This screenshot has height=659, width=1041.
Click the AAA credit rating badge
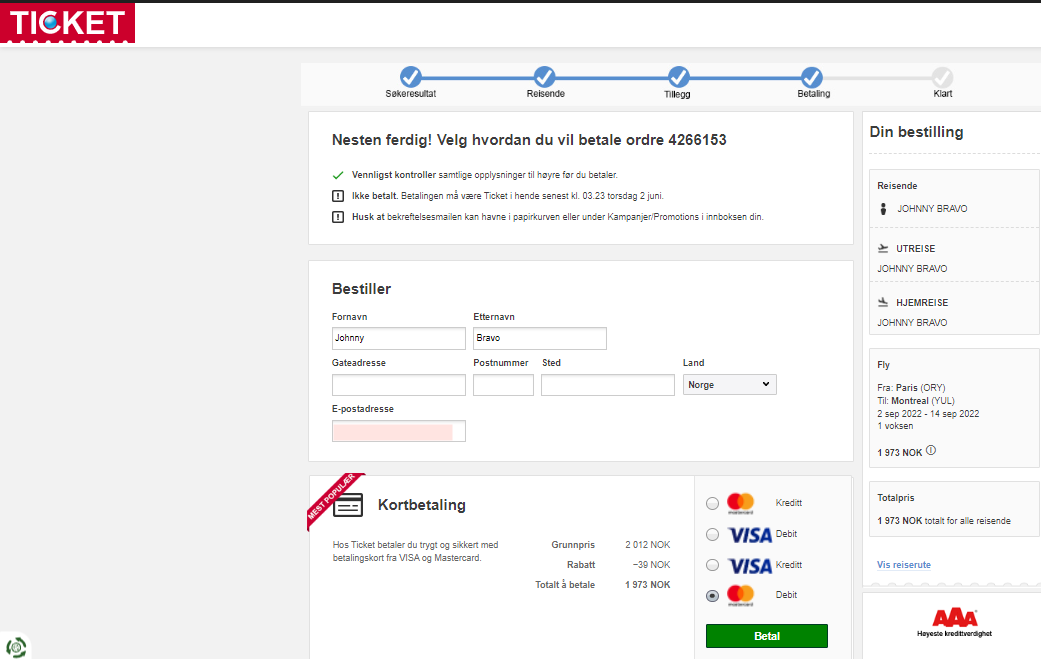pos(955,622)
